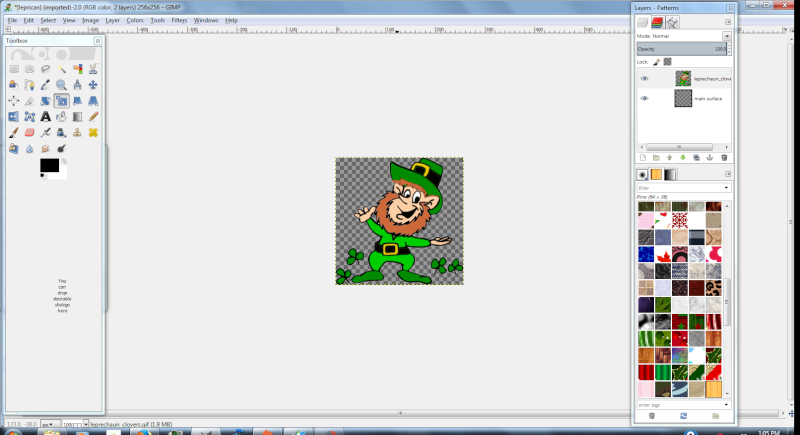Open the Patterns tab configuration menu arrow
The height and width of the screenshot is (435, 800).
(x=728, y=174)
